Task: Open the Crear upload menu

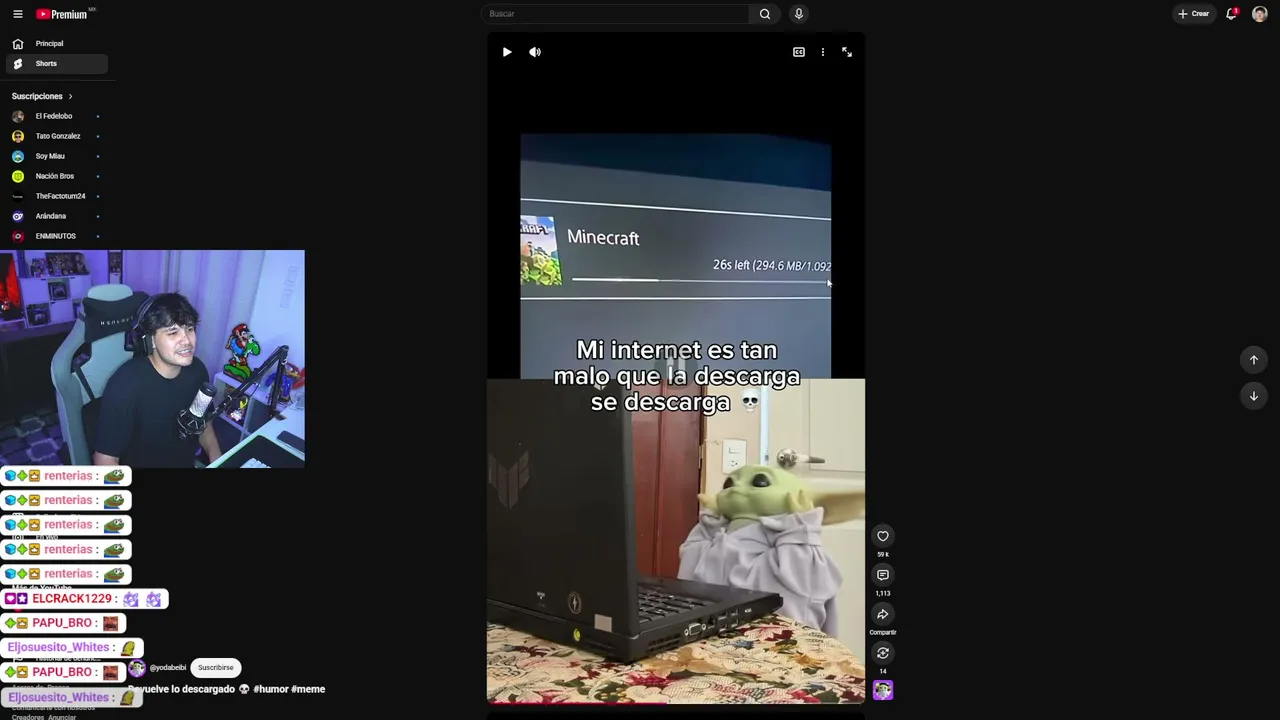Action: click(x=1194, y=14)
